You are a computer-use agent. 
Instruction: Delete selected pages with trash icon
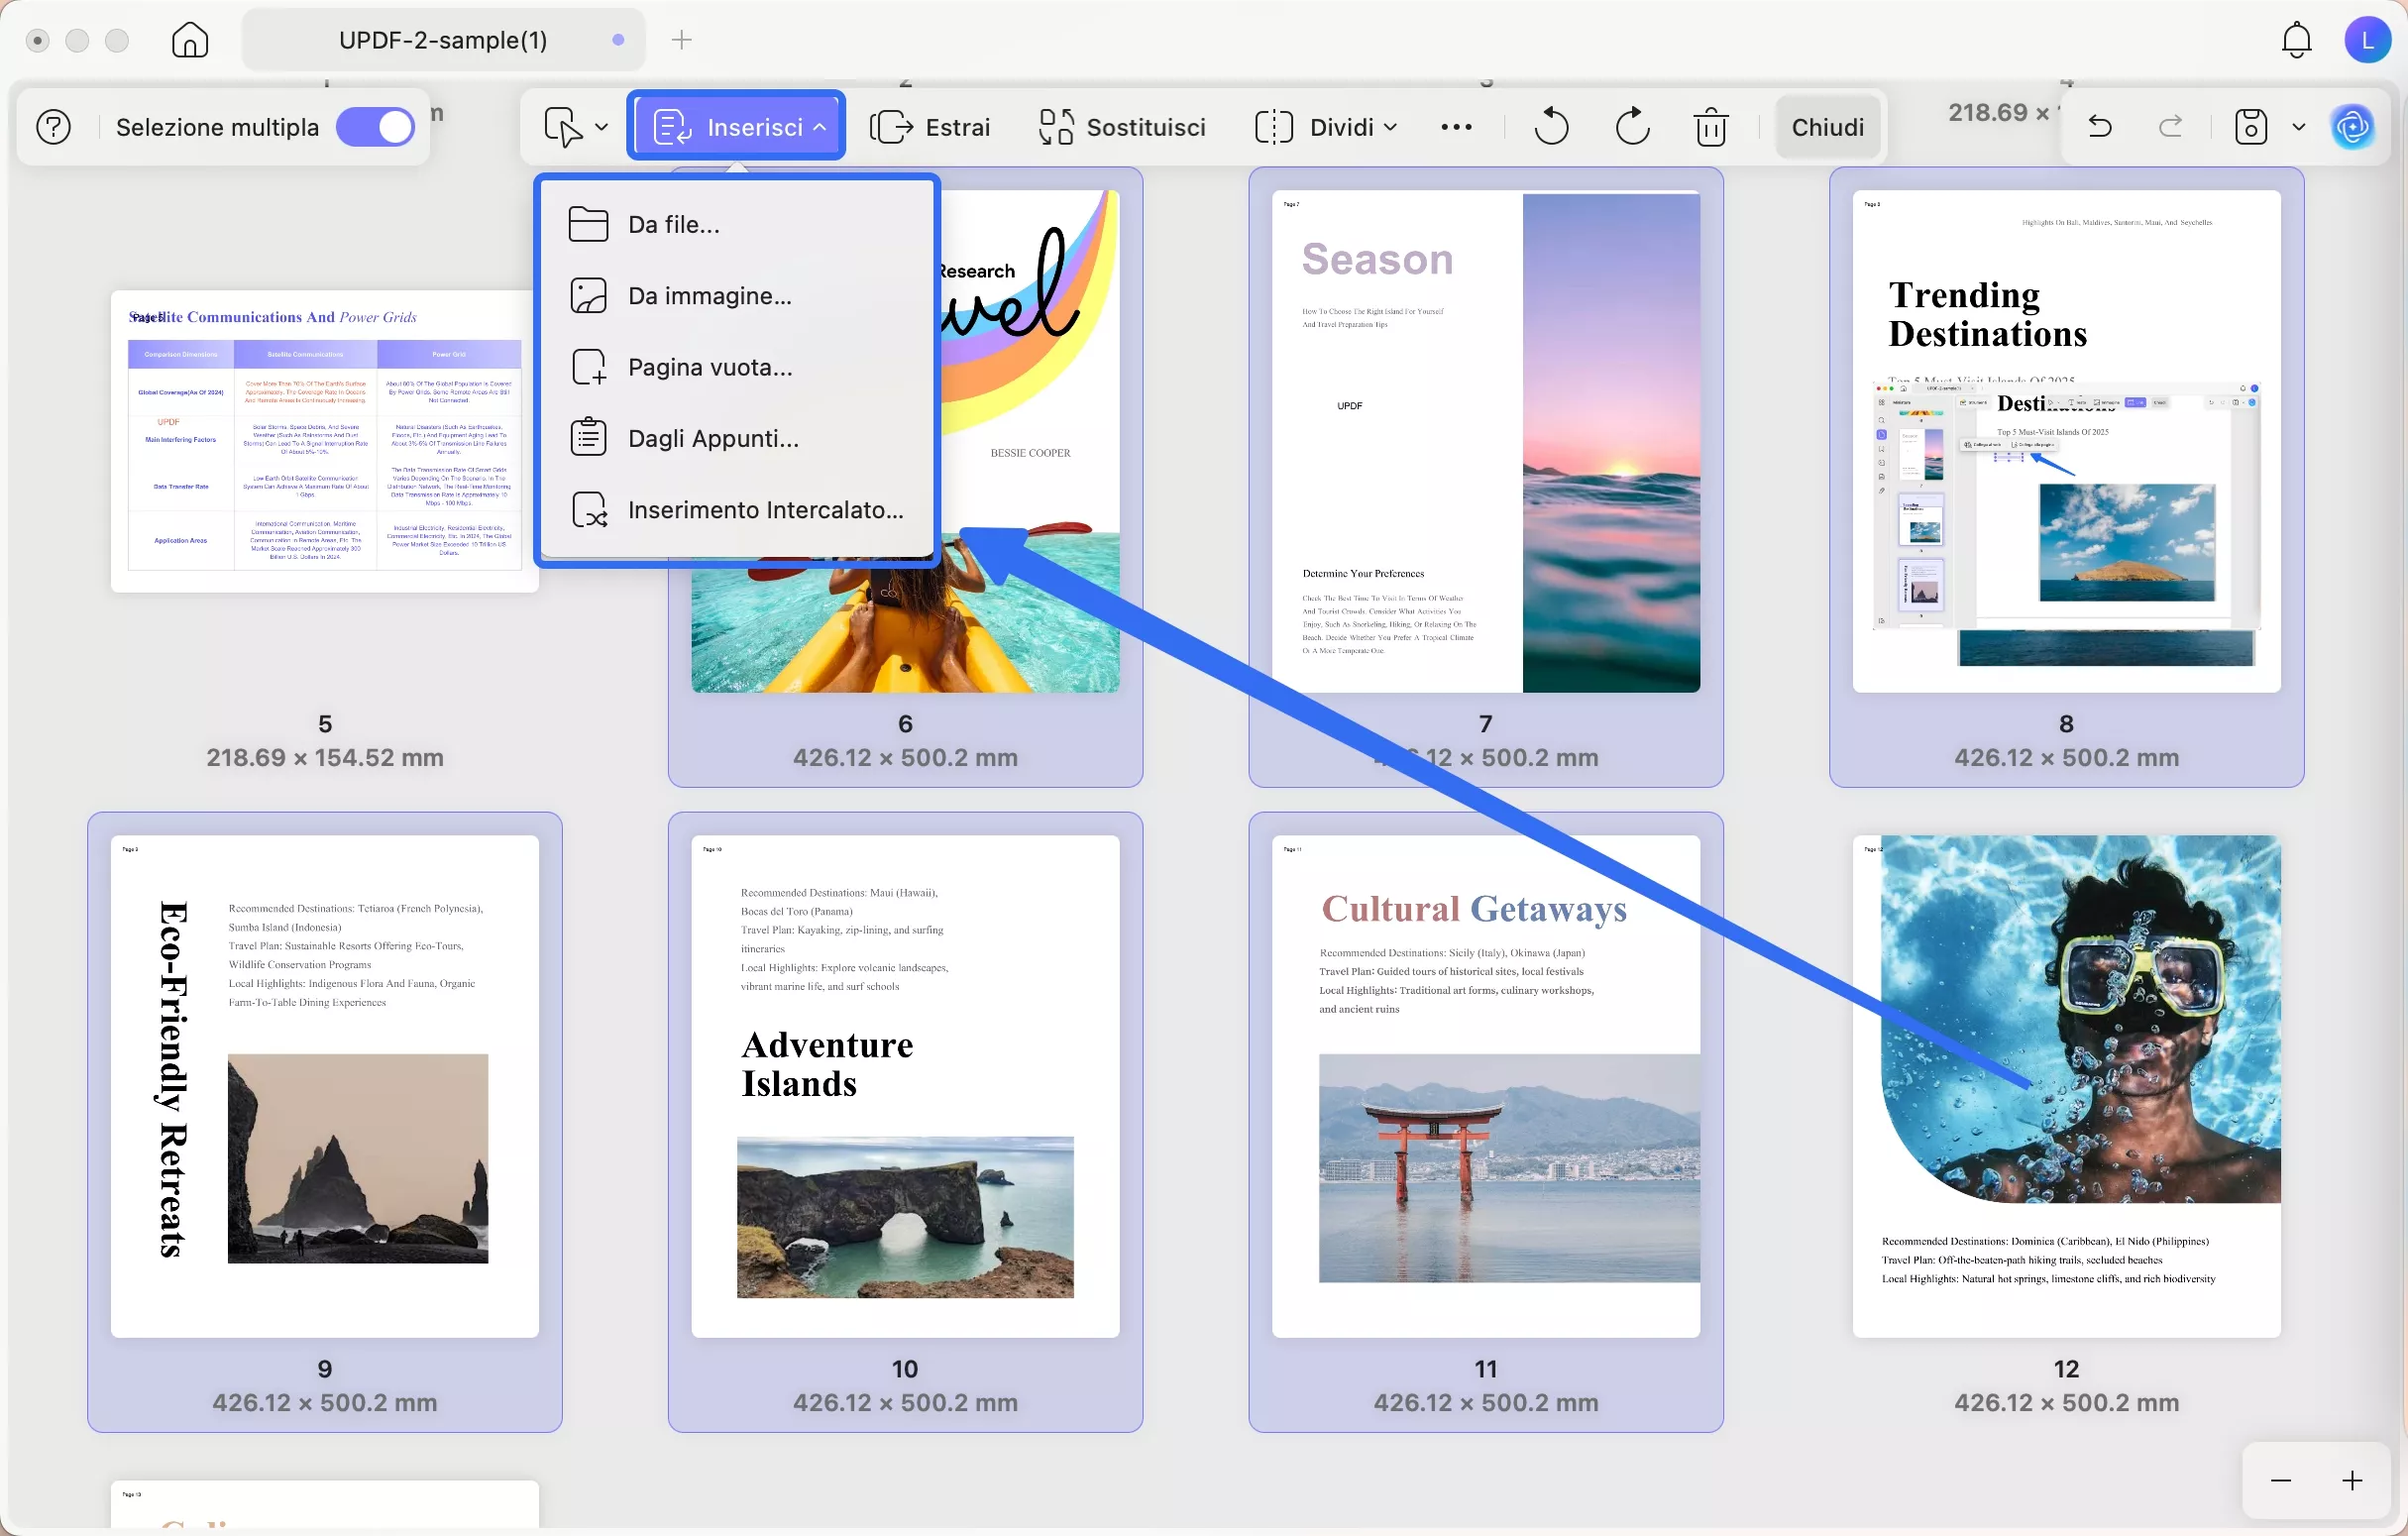(x=1711, y=127)
